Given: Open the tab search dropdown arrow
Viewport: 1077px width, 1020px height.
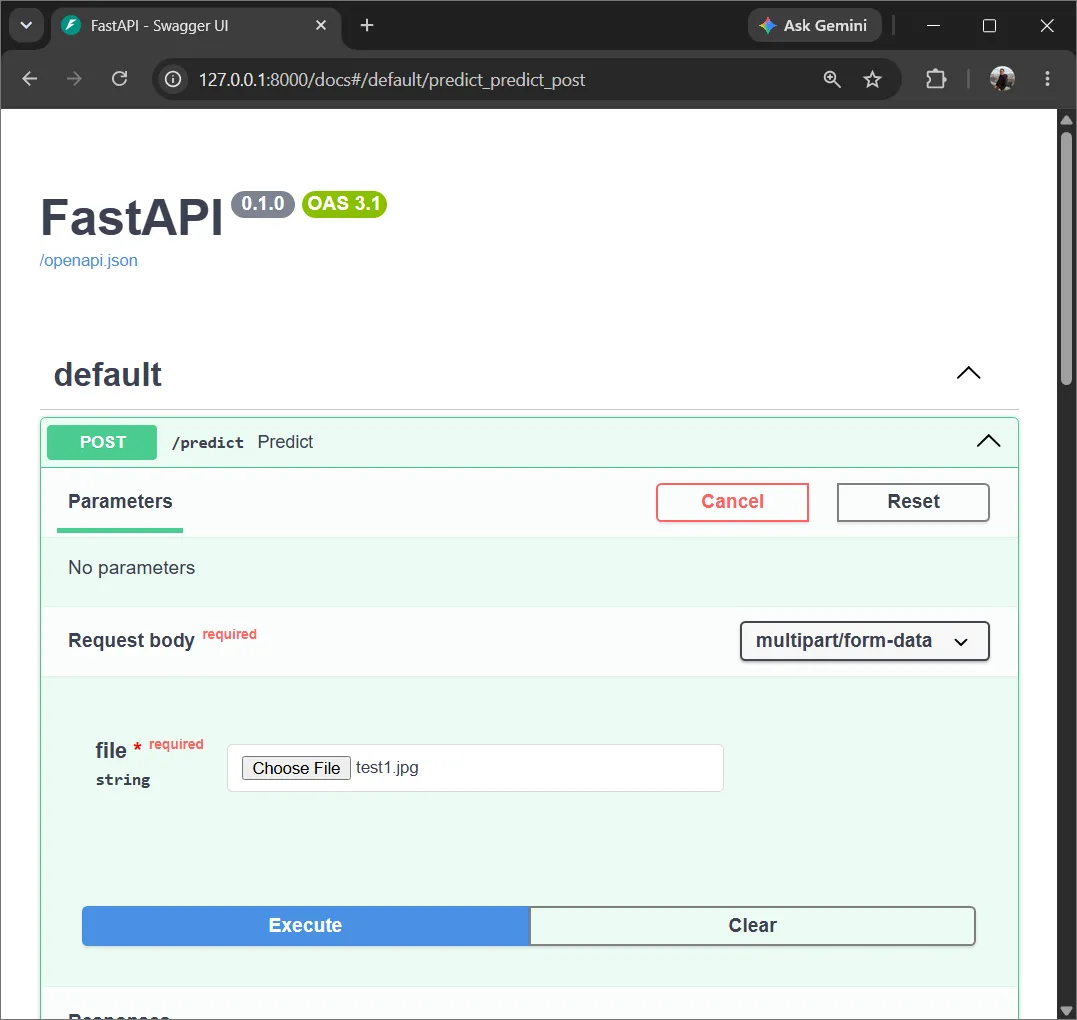Looking at the screenshot, I should tap(26, 25).
